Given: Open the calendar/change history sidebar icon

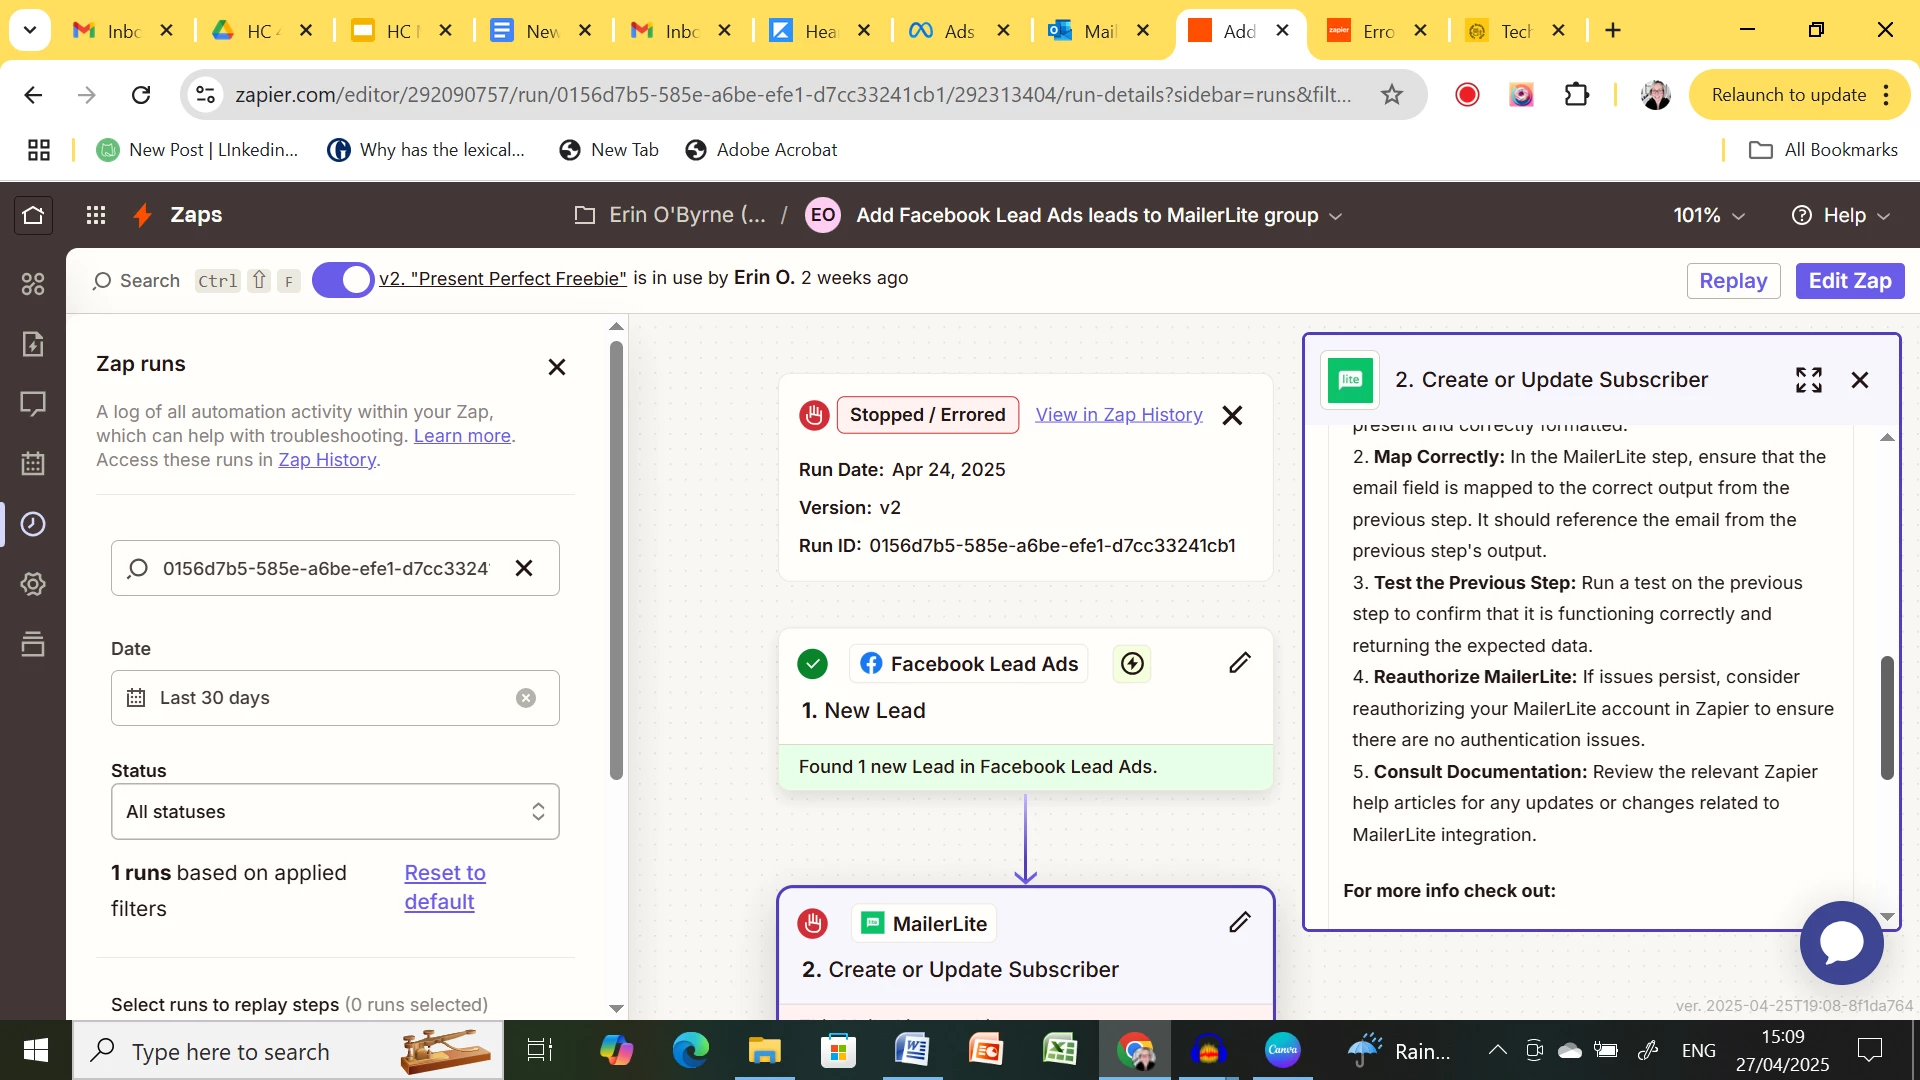Looking at the screenshot, I should [x=33, y=464].
